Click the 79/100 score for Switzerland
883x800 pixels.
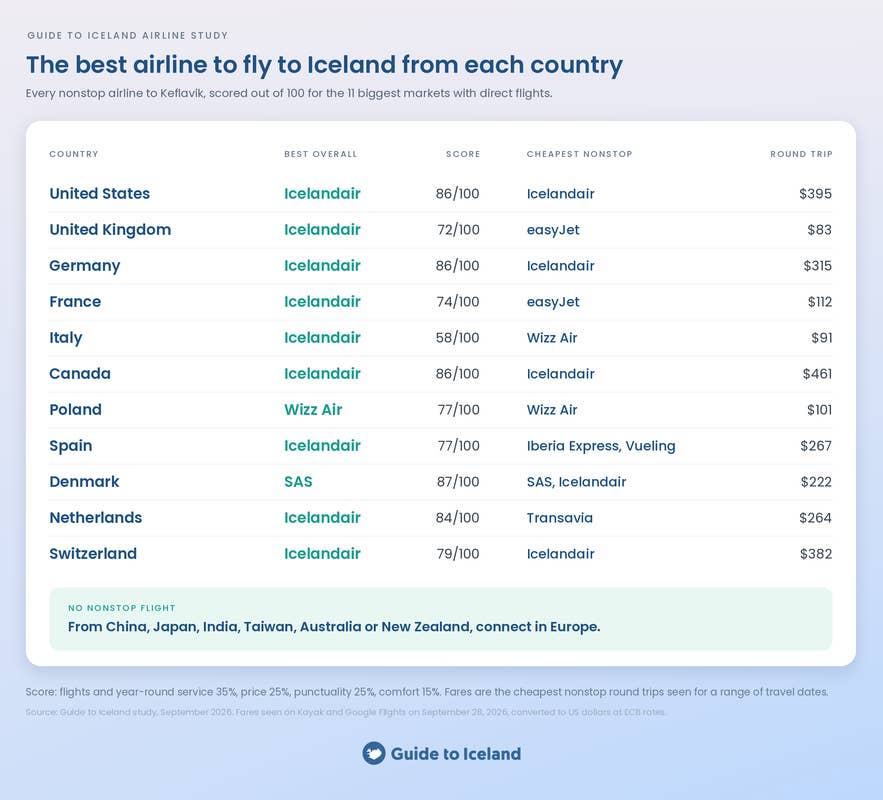point(458,554)
